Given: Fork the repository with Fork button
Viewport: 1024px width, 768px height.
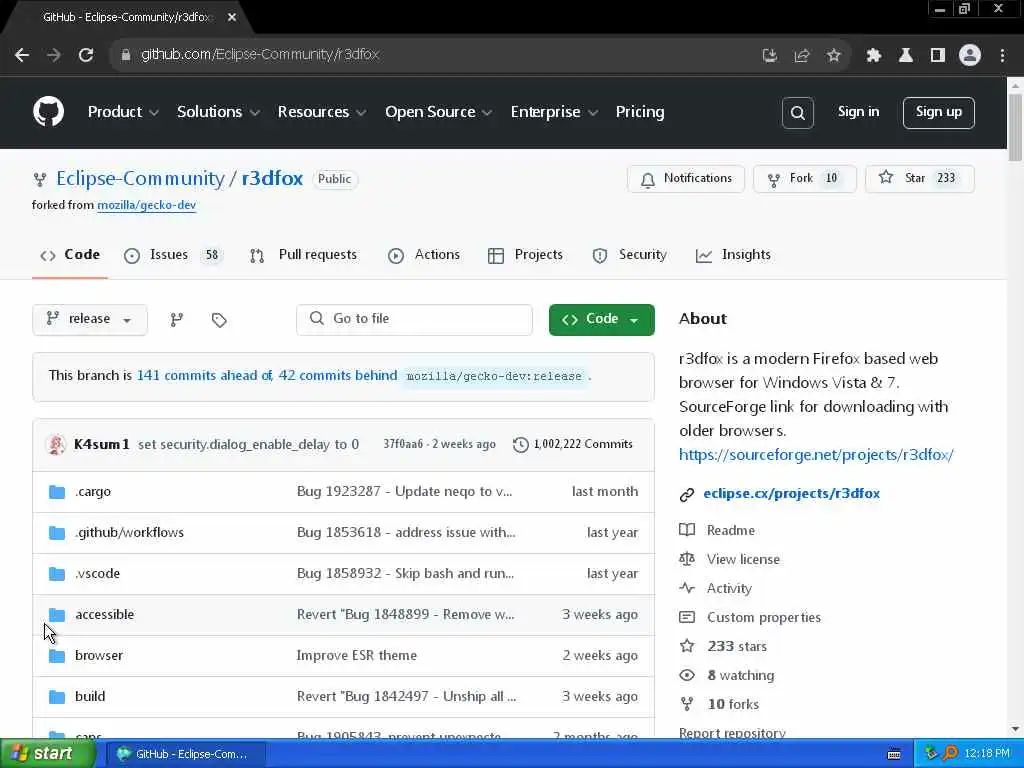Looking at the screenshot, I should (805, 178).
